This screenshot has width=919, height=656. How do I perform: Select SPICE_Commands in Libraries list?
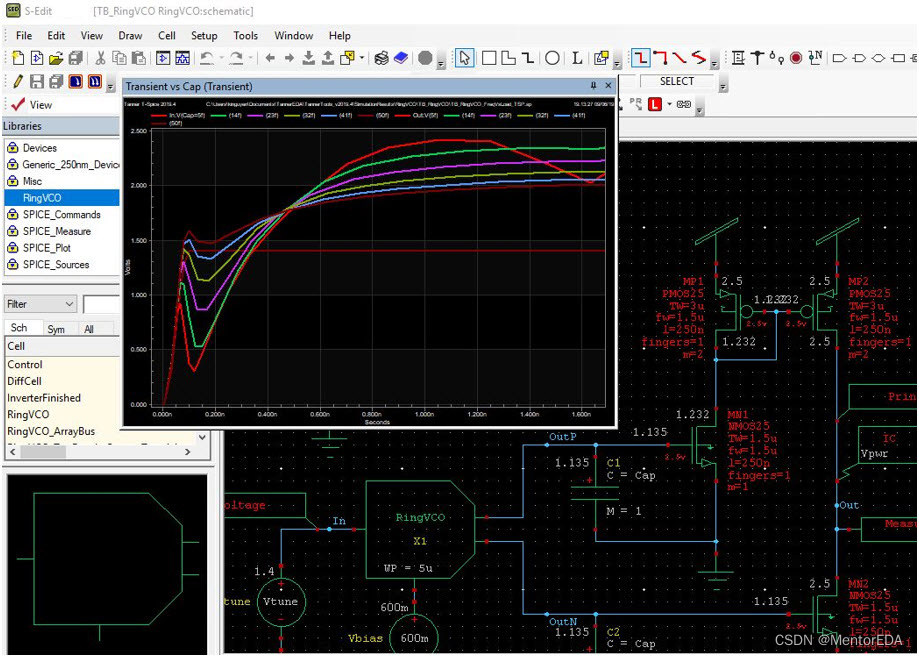(x=61, y=215)
